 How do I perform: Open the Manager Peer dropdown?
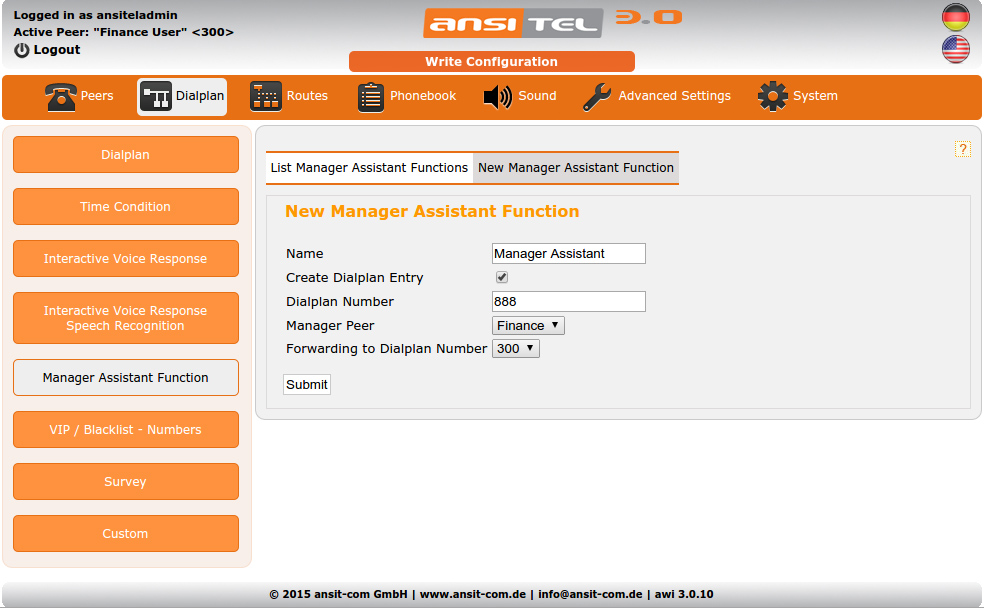[x=528, y=325]
